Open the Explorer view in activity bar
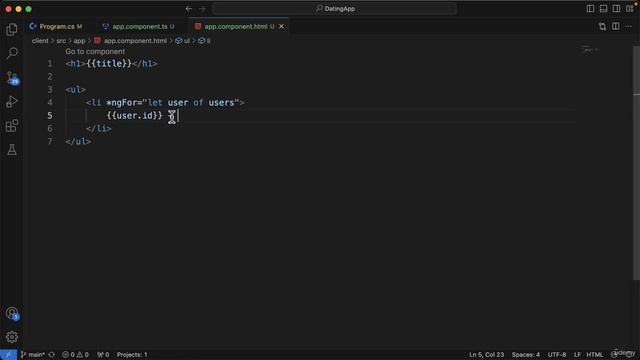 [12, 29]
